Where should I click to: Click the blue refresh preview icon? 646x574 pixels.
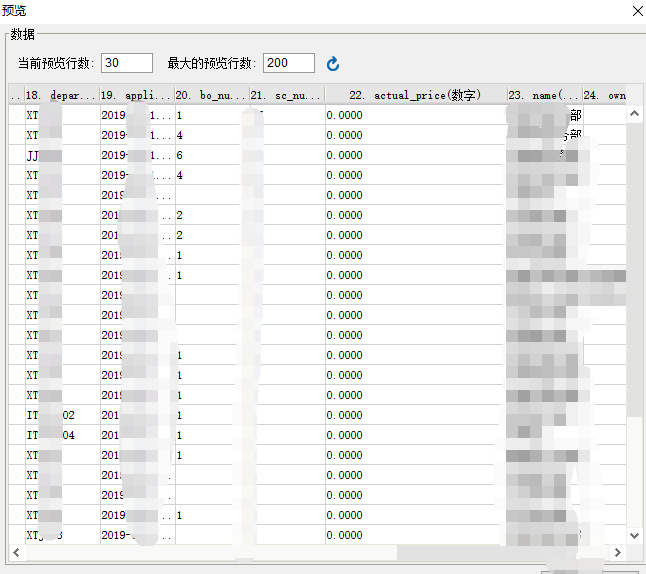coord(333,64)
